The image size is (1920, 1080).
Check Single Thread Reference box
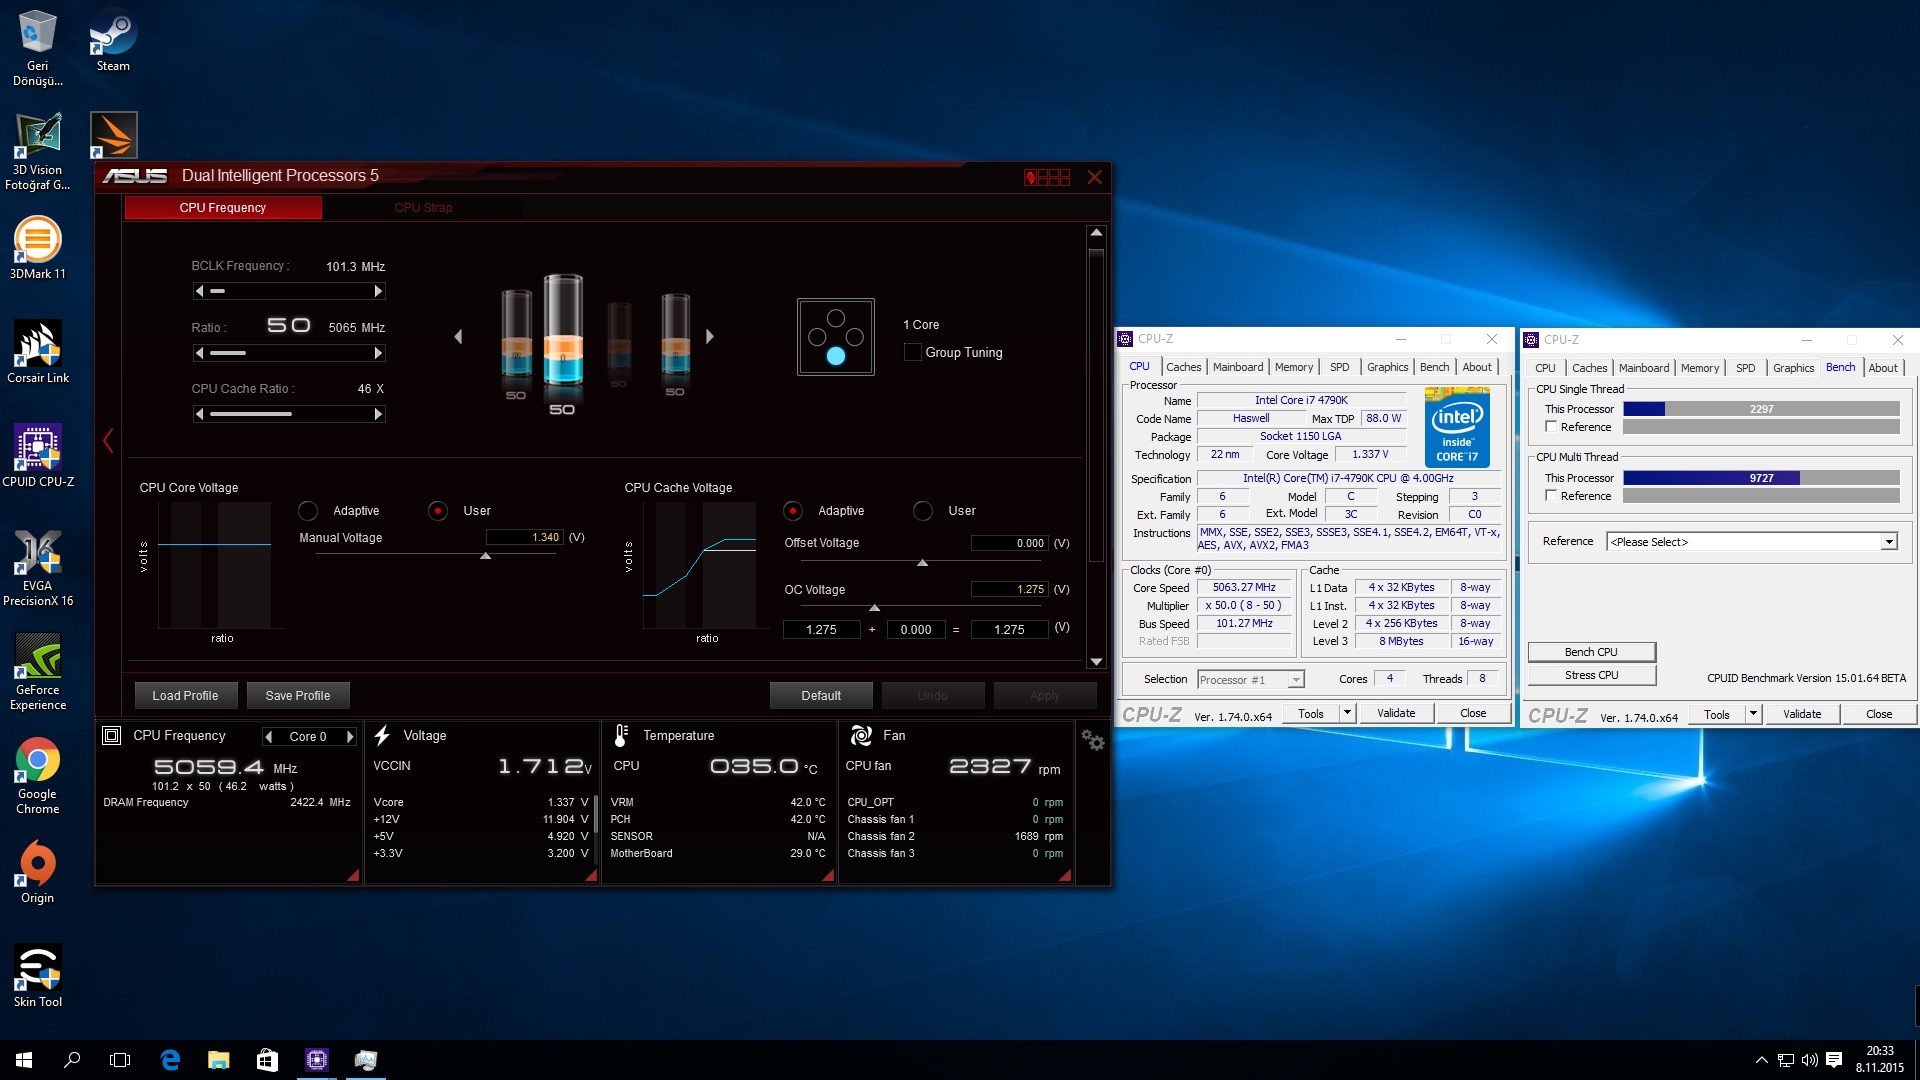1551,427
